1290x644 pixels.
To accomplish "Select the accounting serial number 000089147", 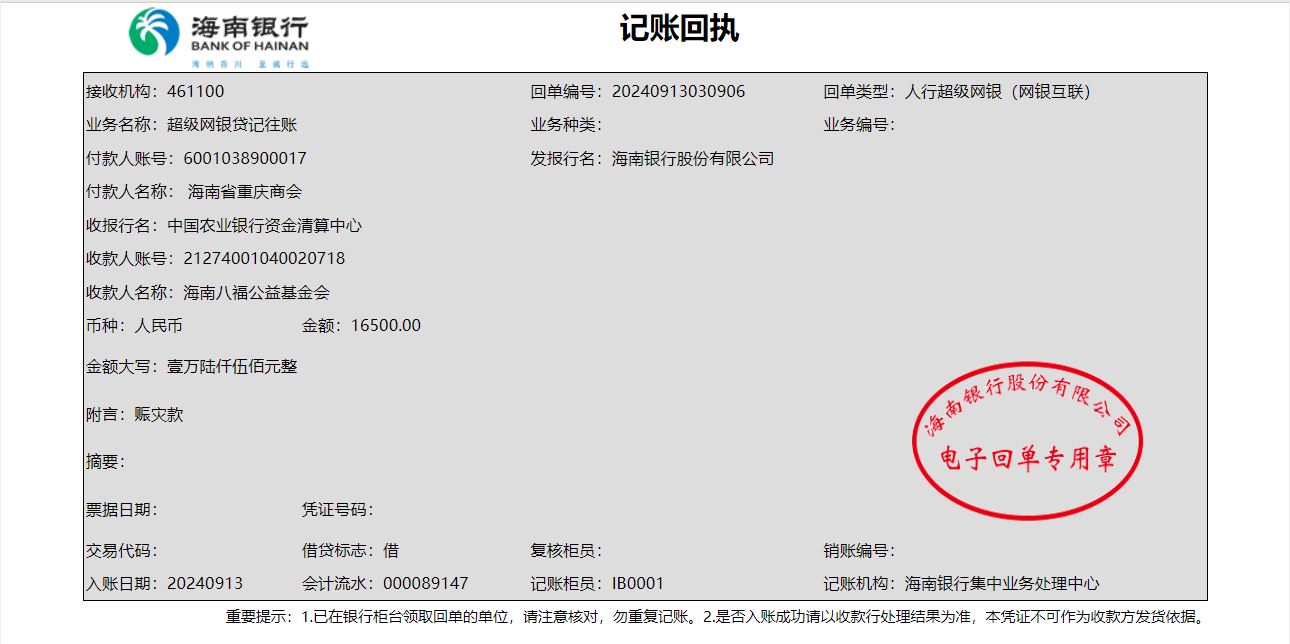I will click(x=426, y=583).
